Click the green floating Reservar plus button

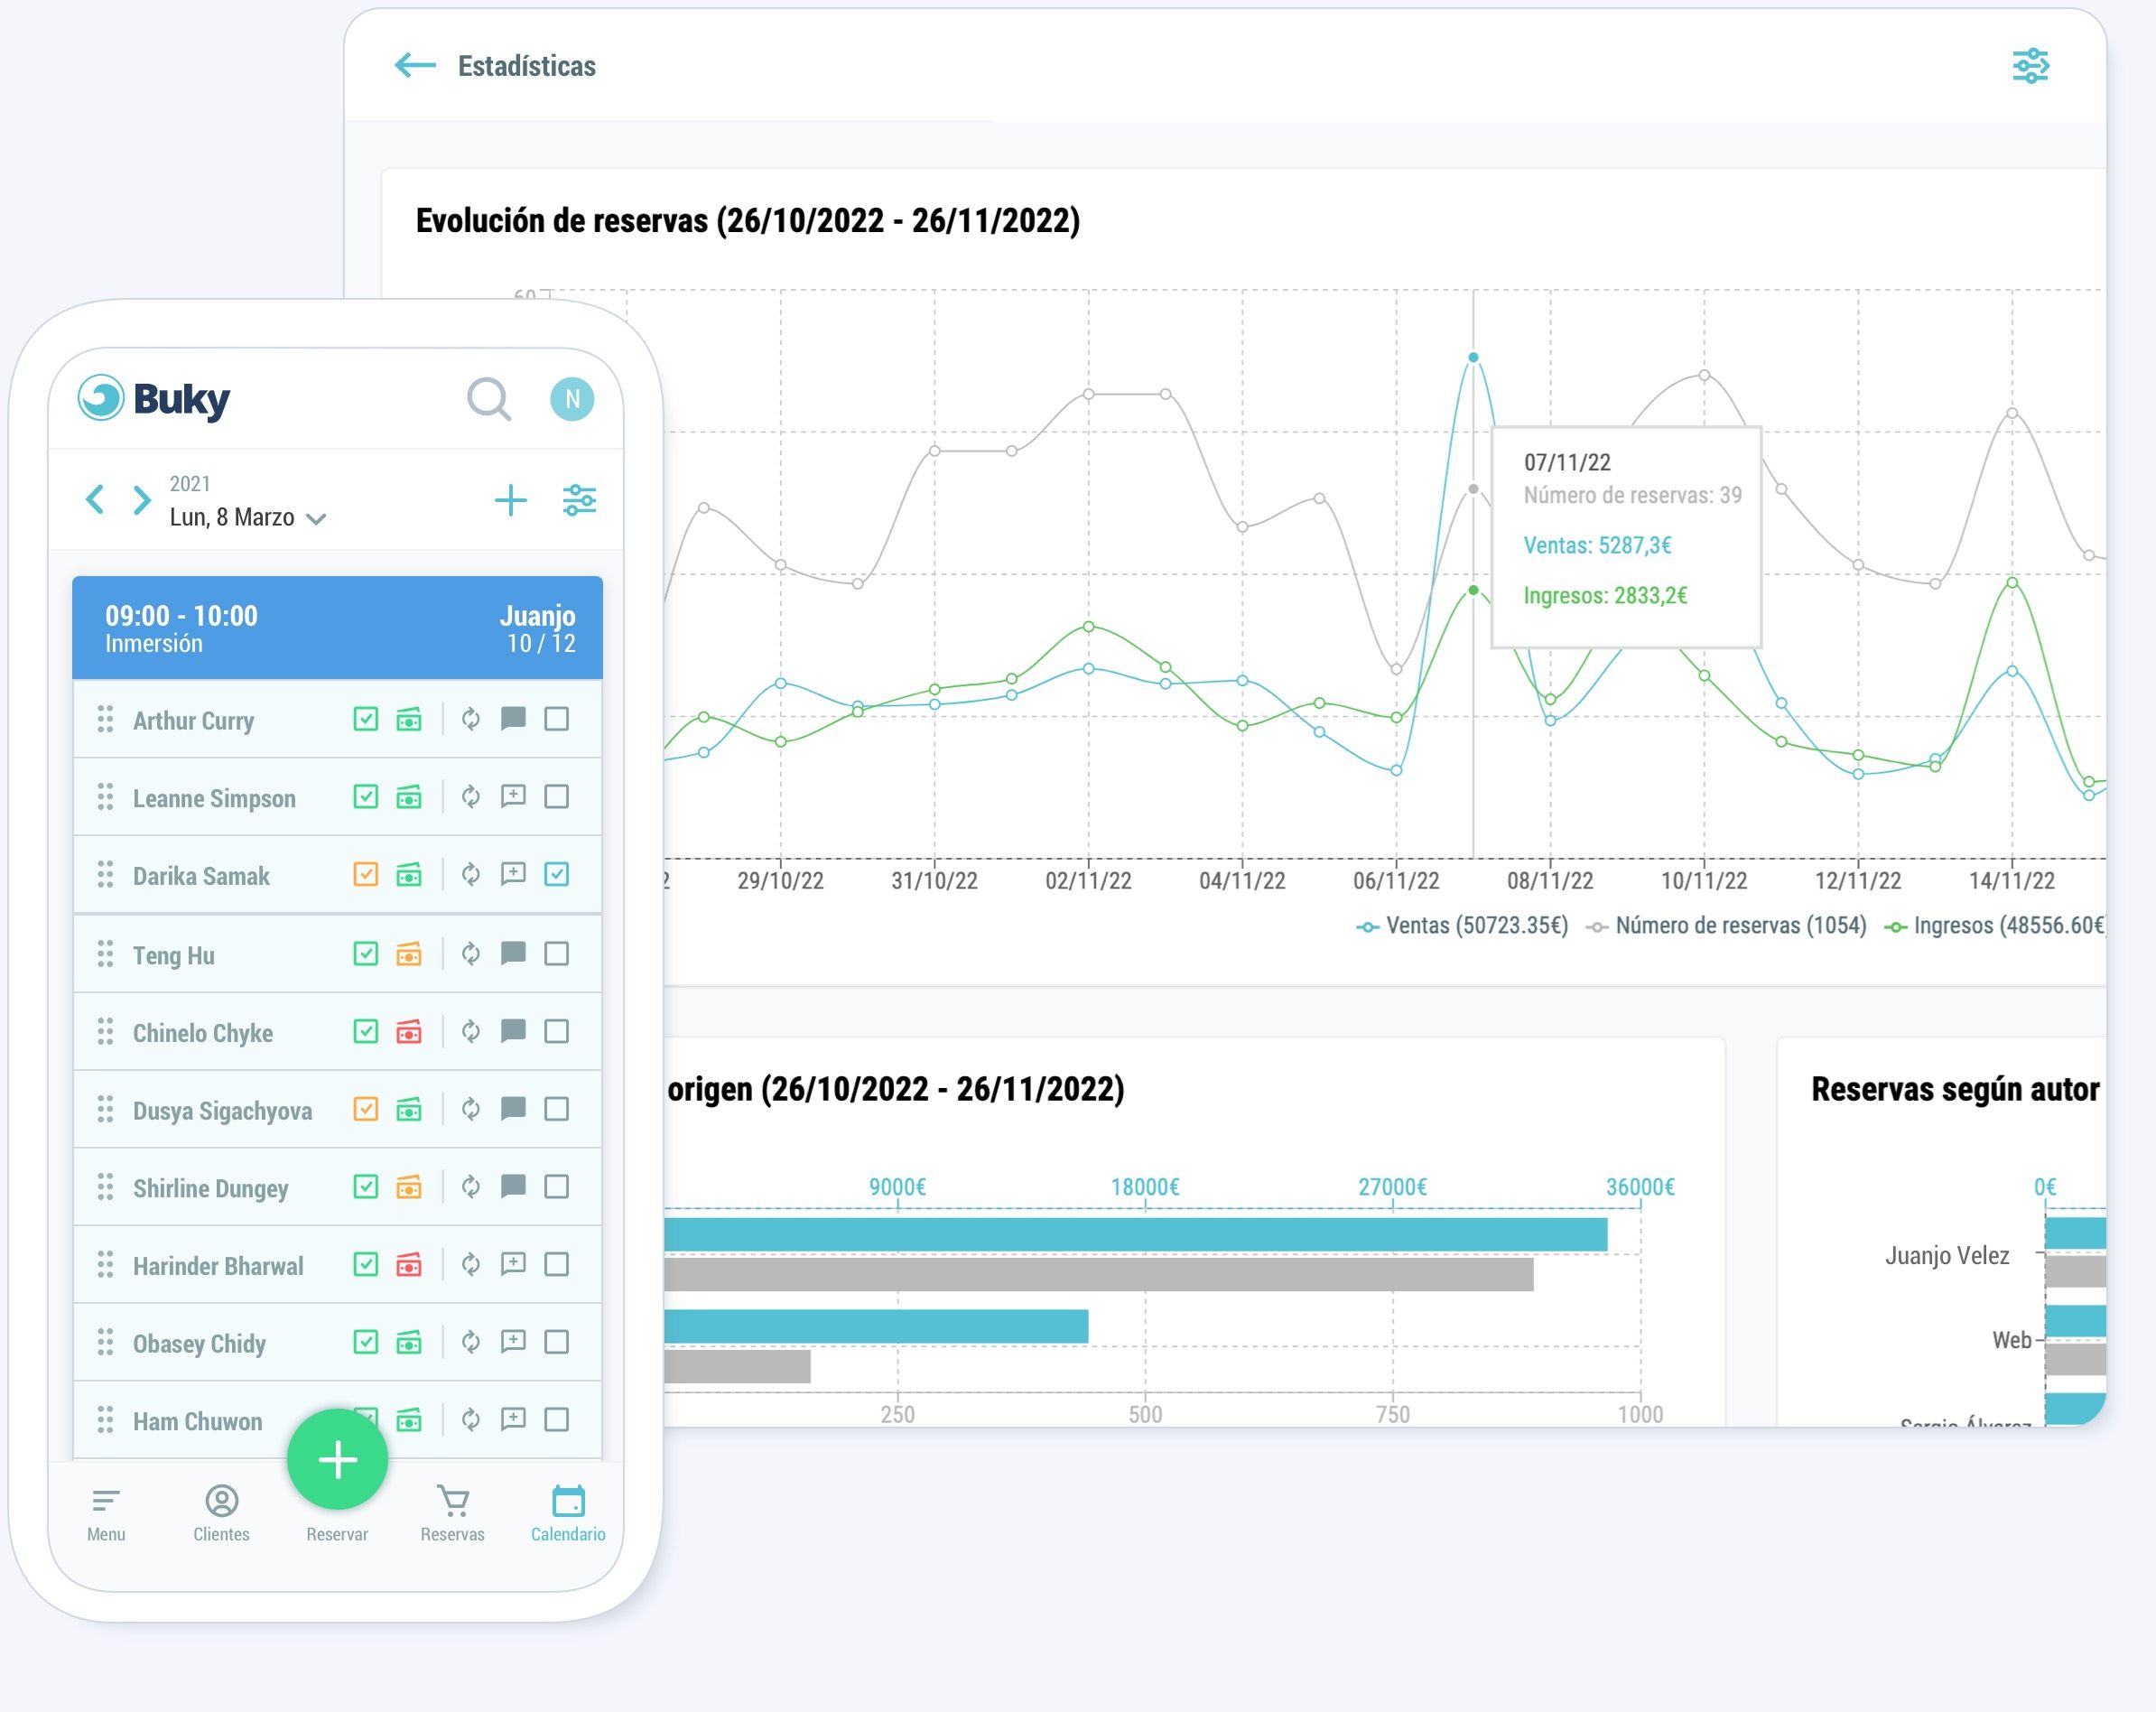[x=337, y=1459]
